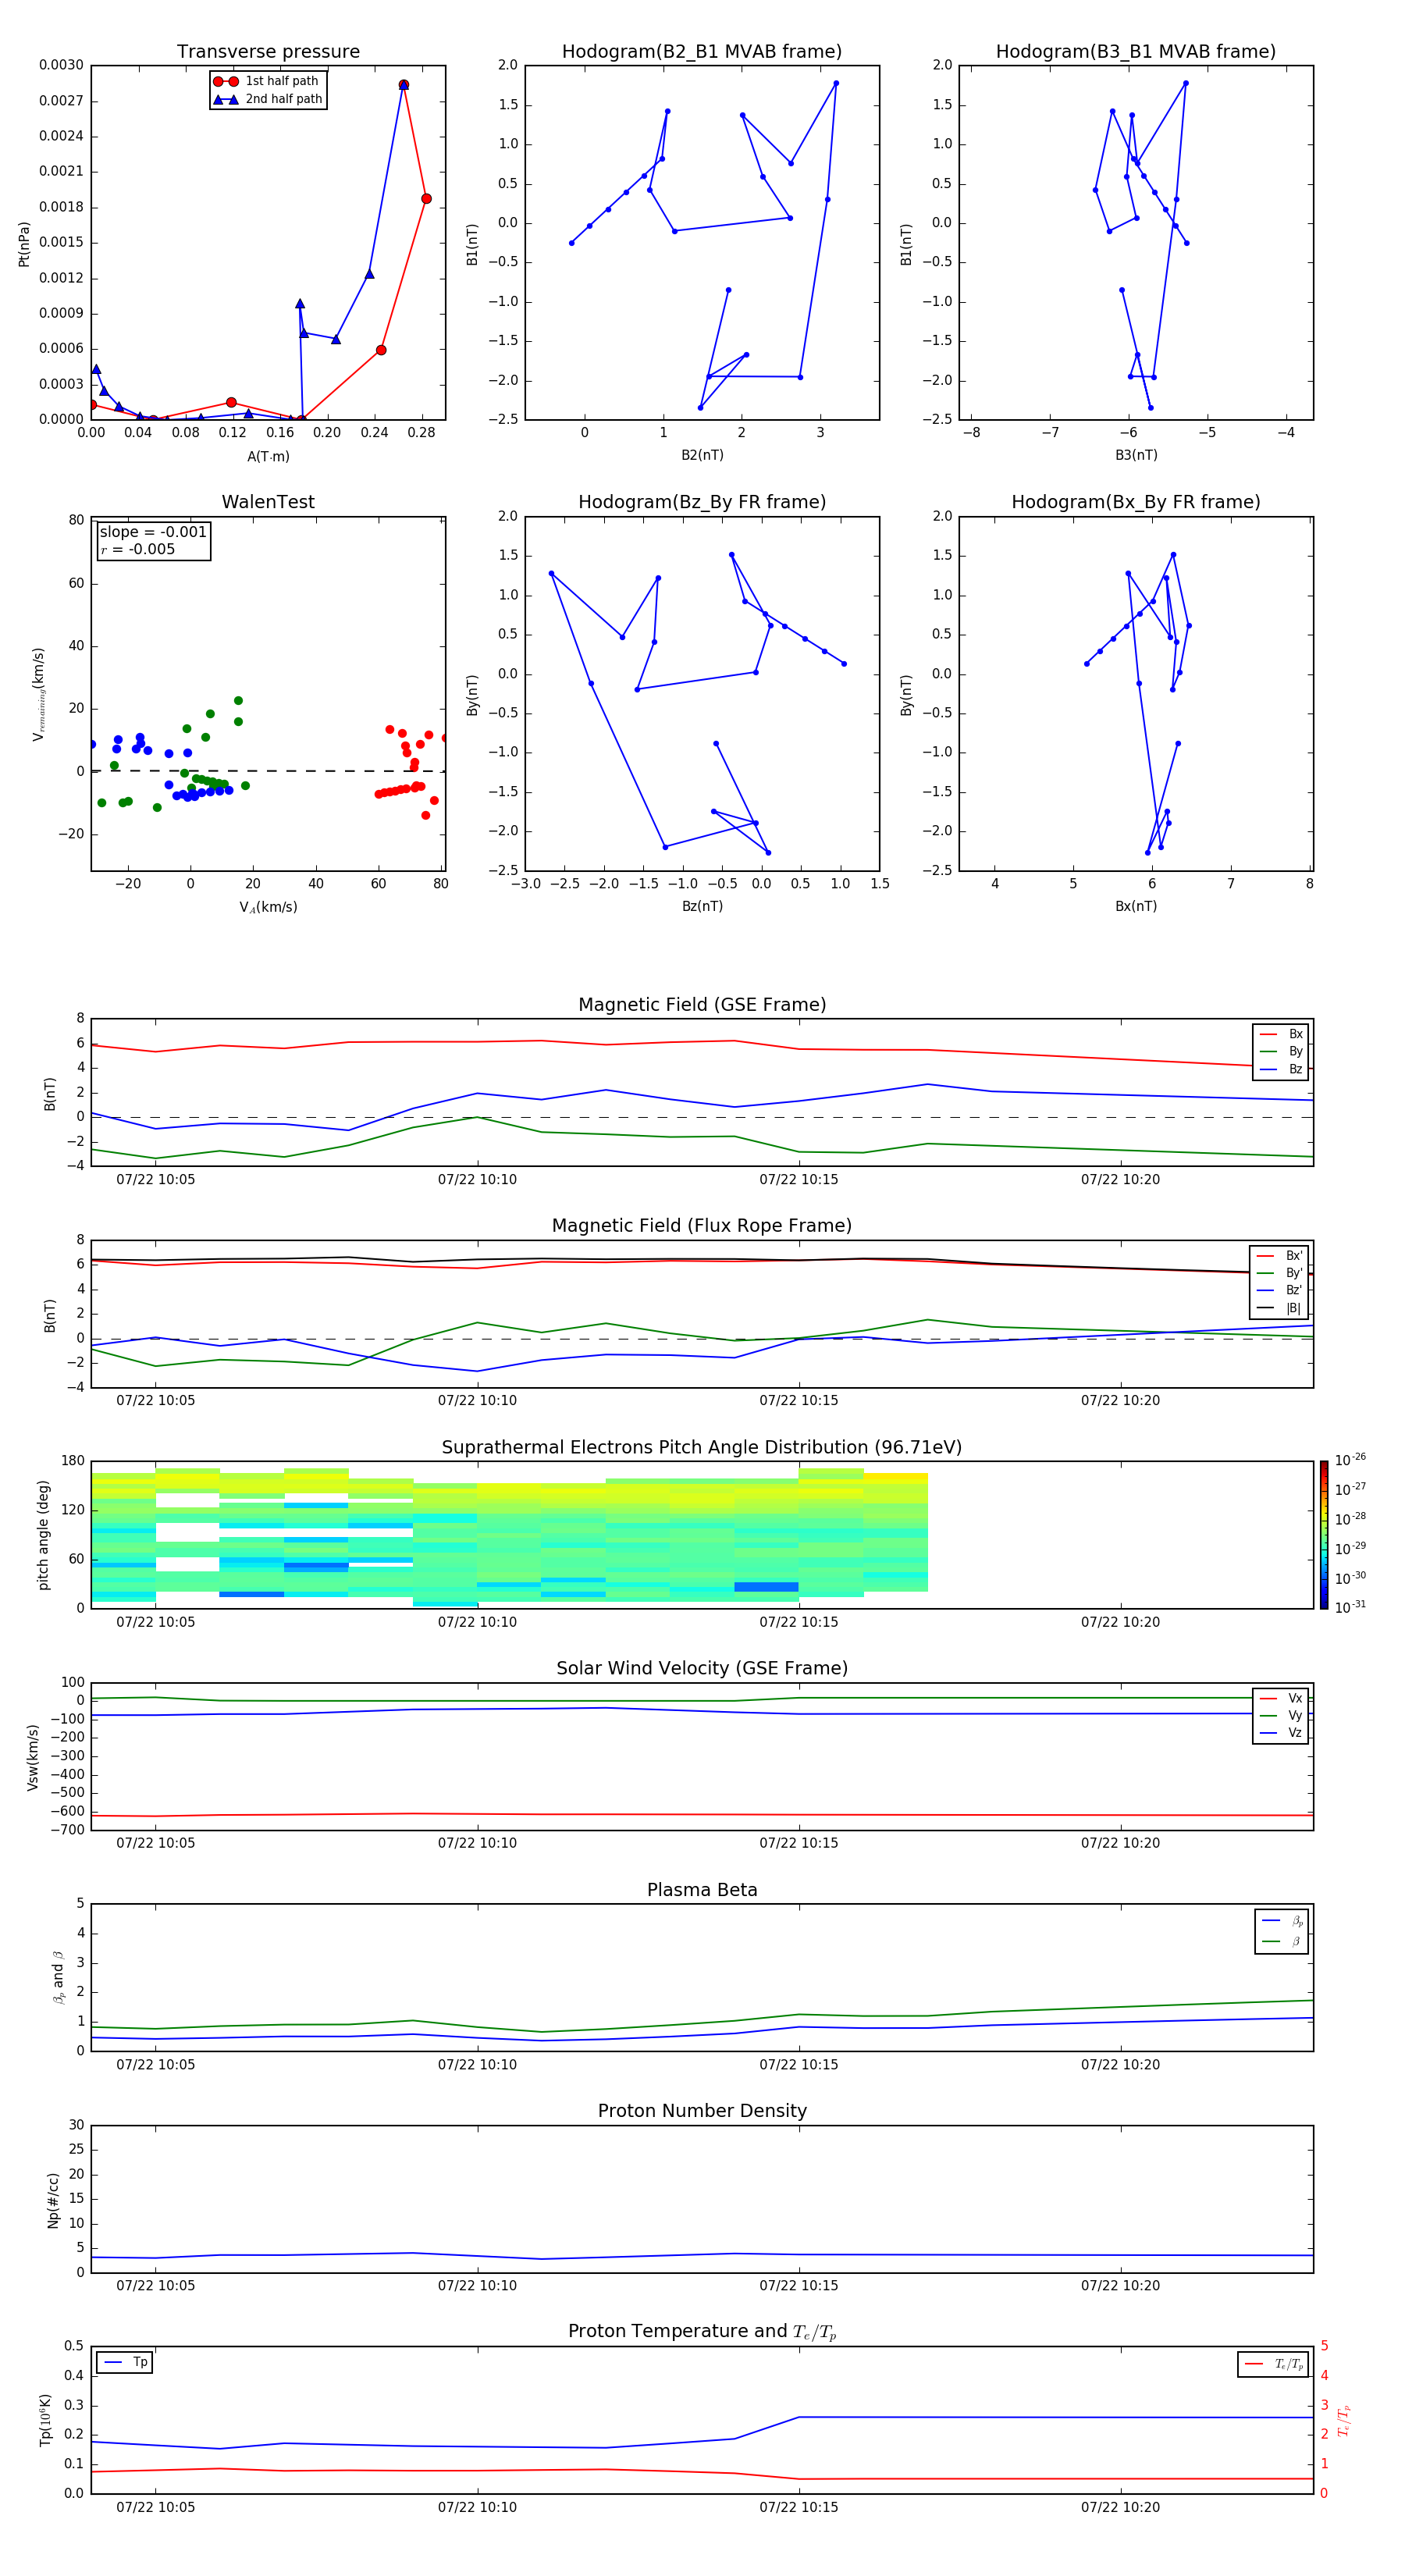Click the 'V_A(km/s)' WalenTest x-axis label

click(x=268, y=907)
